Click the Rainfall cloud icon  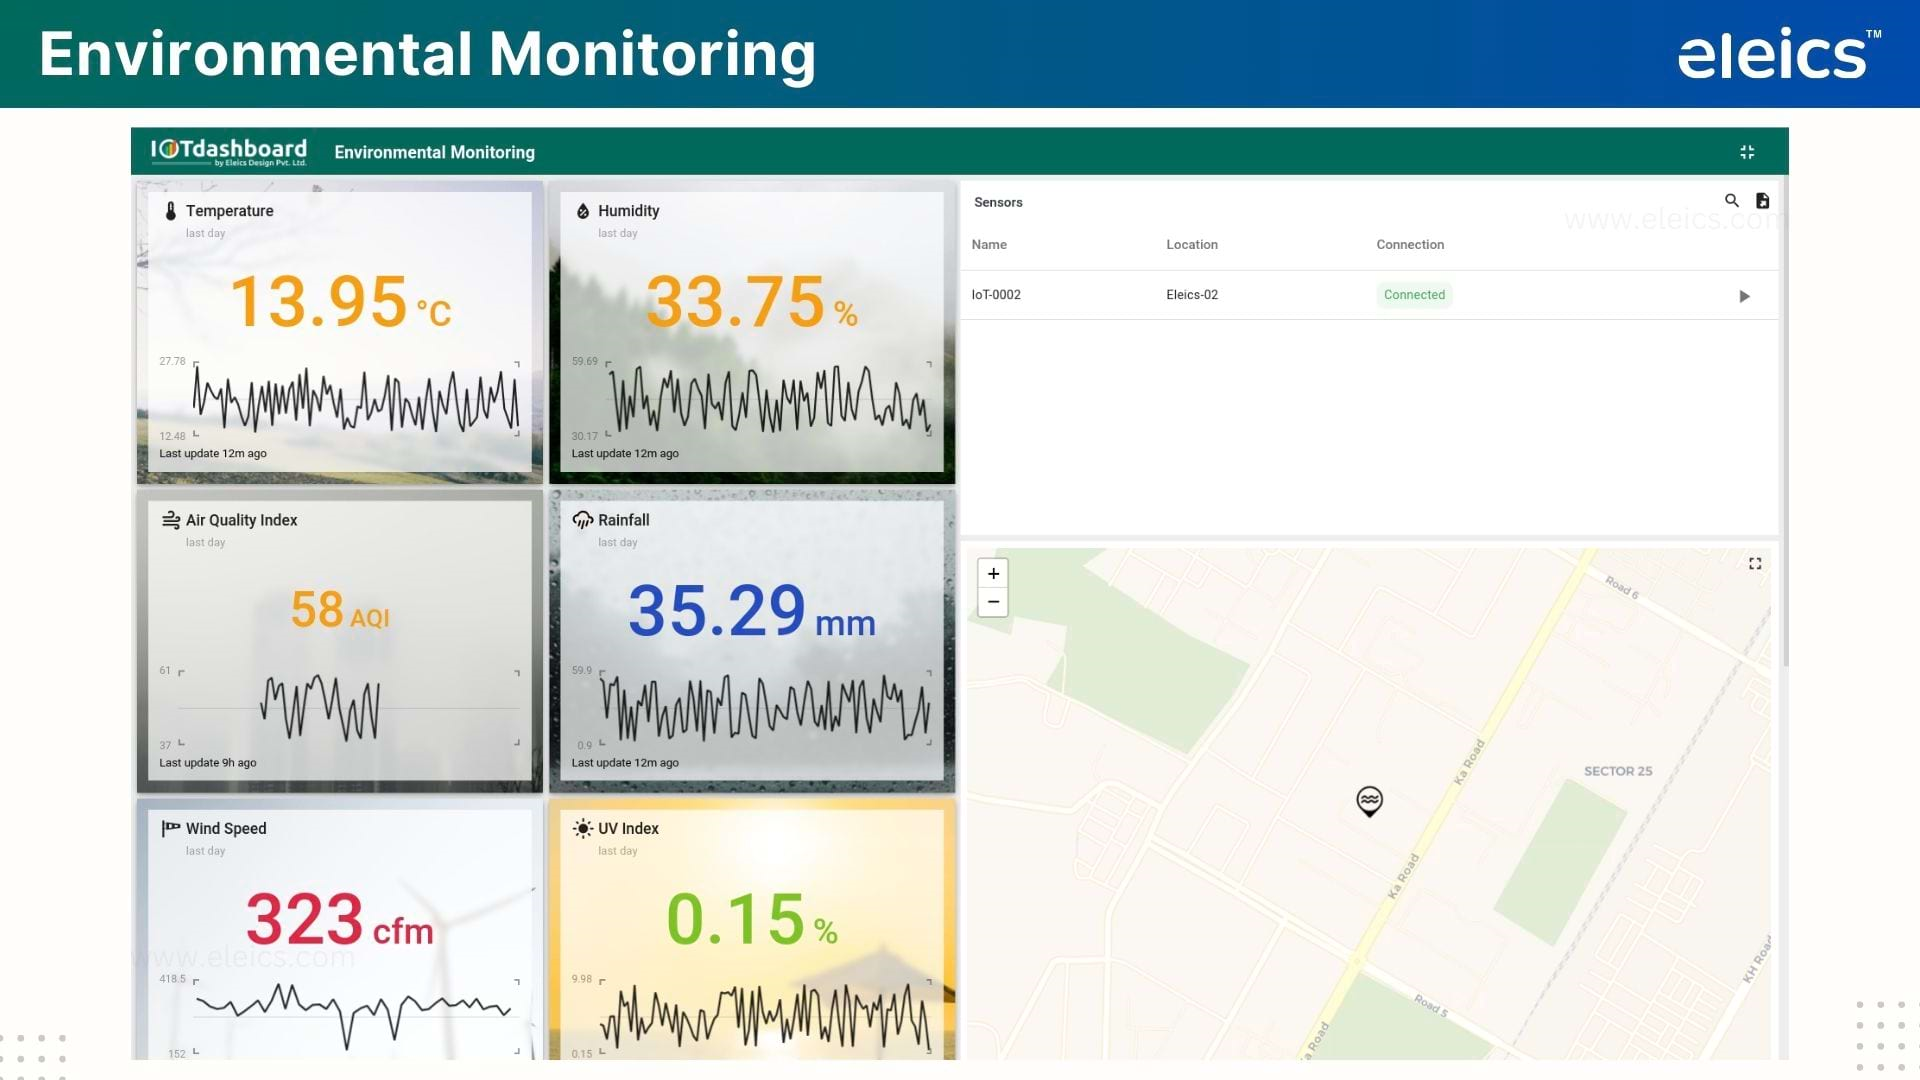583,520
